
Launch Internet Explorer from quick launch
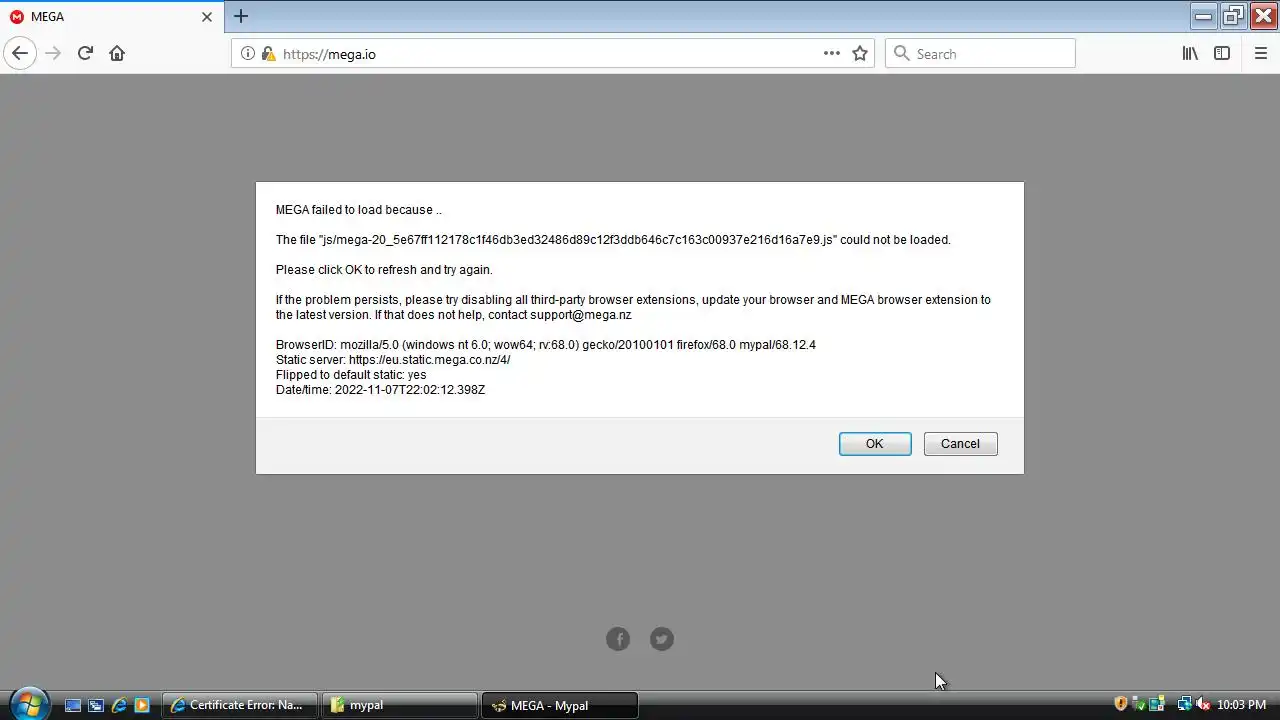tap(119, 705)
